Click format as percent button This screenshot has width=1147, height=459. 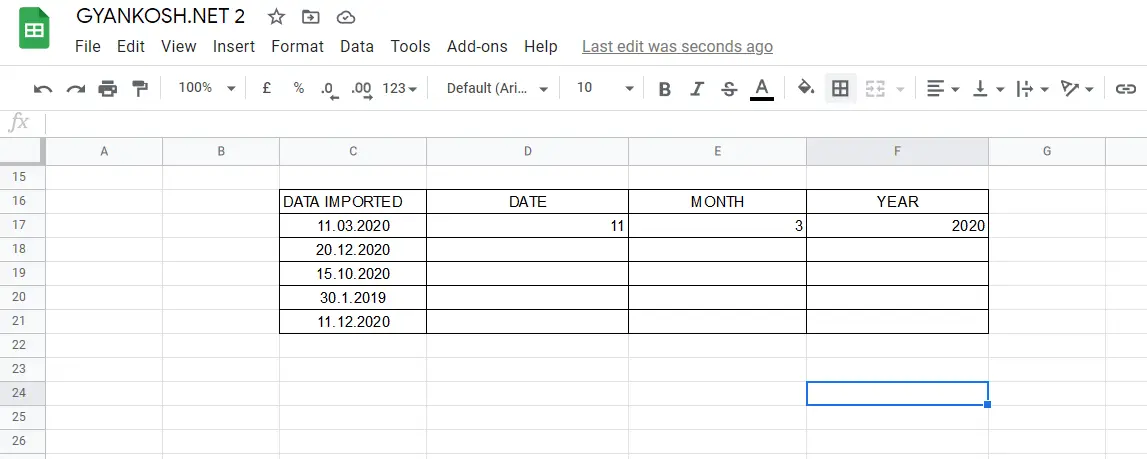298,88
